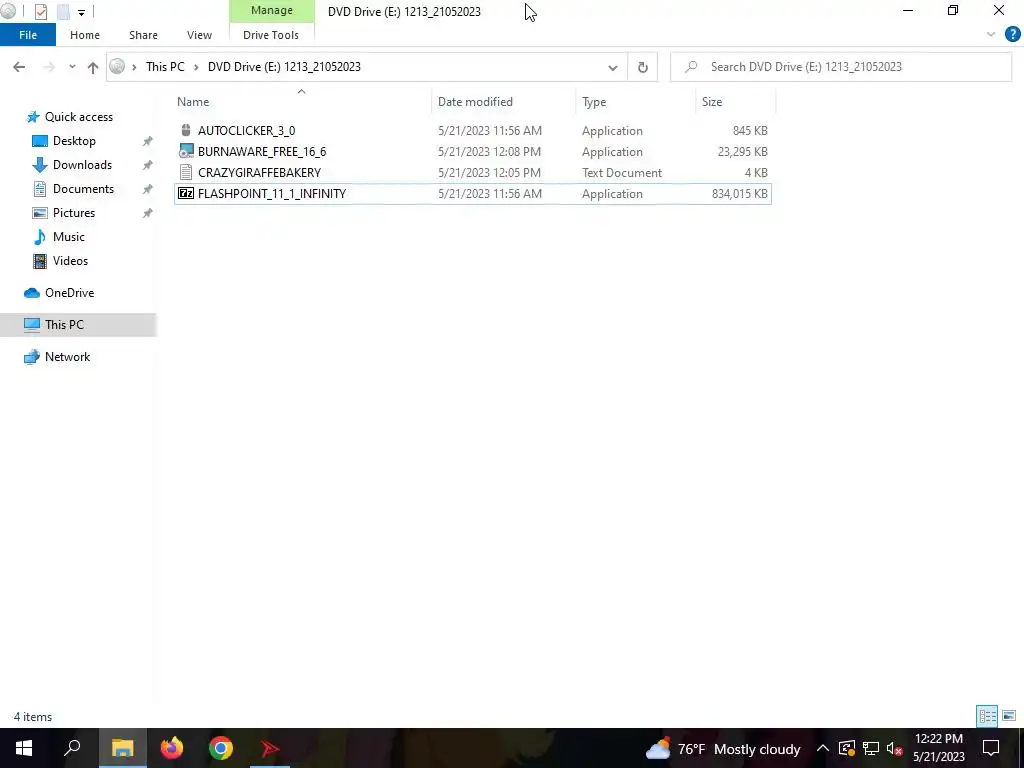Viewport: 1024px width, 768px height.
Task: Open Videos in navigation pane
Action: click(71, 261)
